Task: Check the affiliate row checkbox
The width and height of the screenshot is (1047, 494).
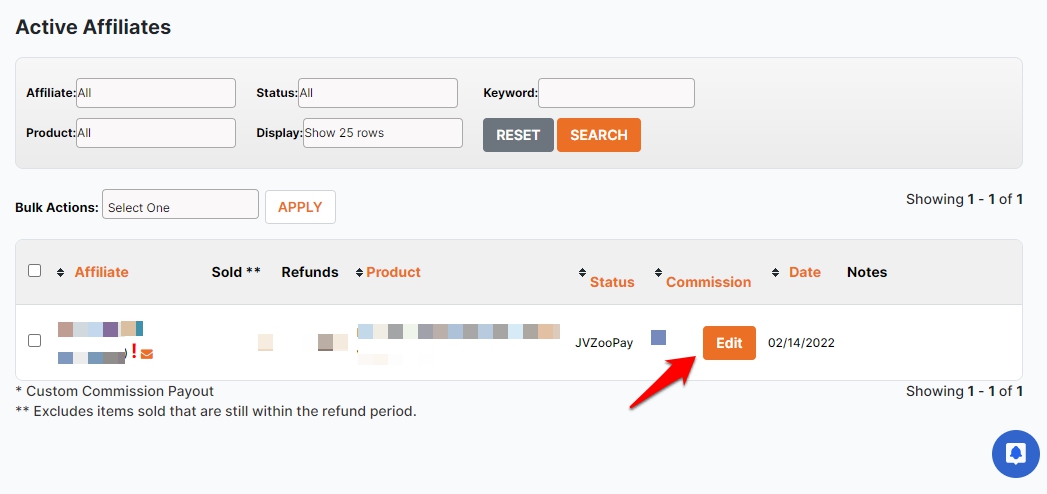Action: pos(35,341)
